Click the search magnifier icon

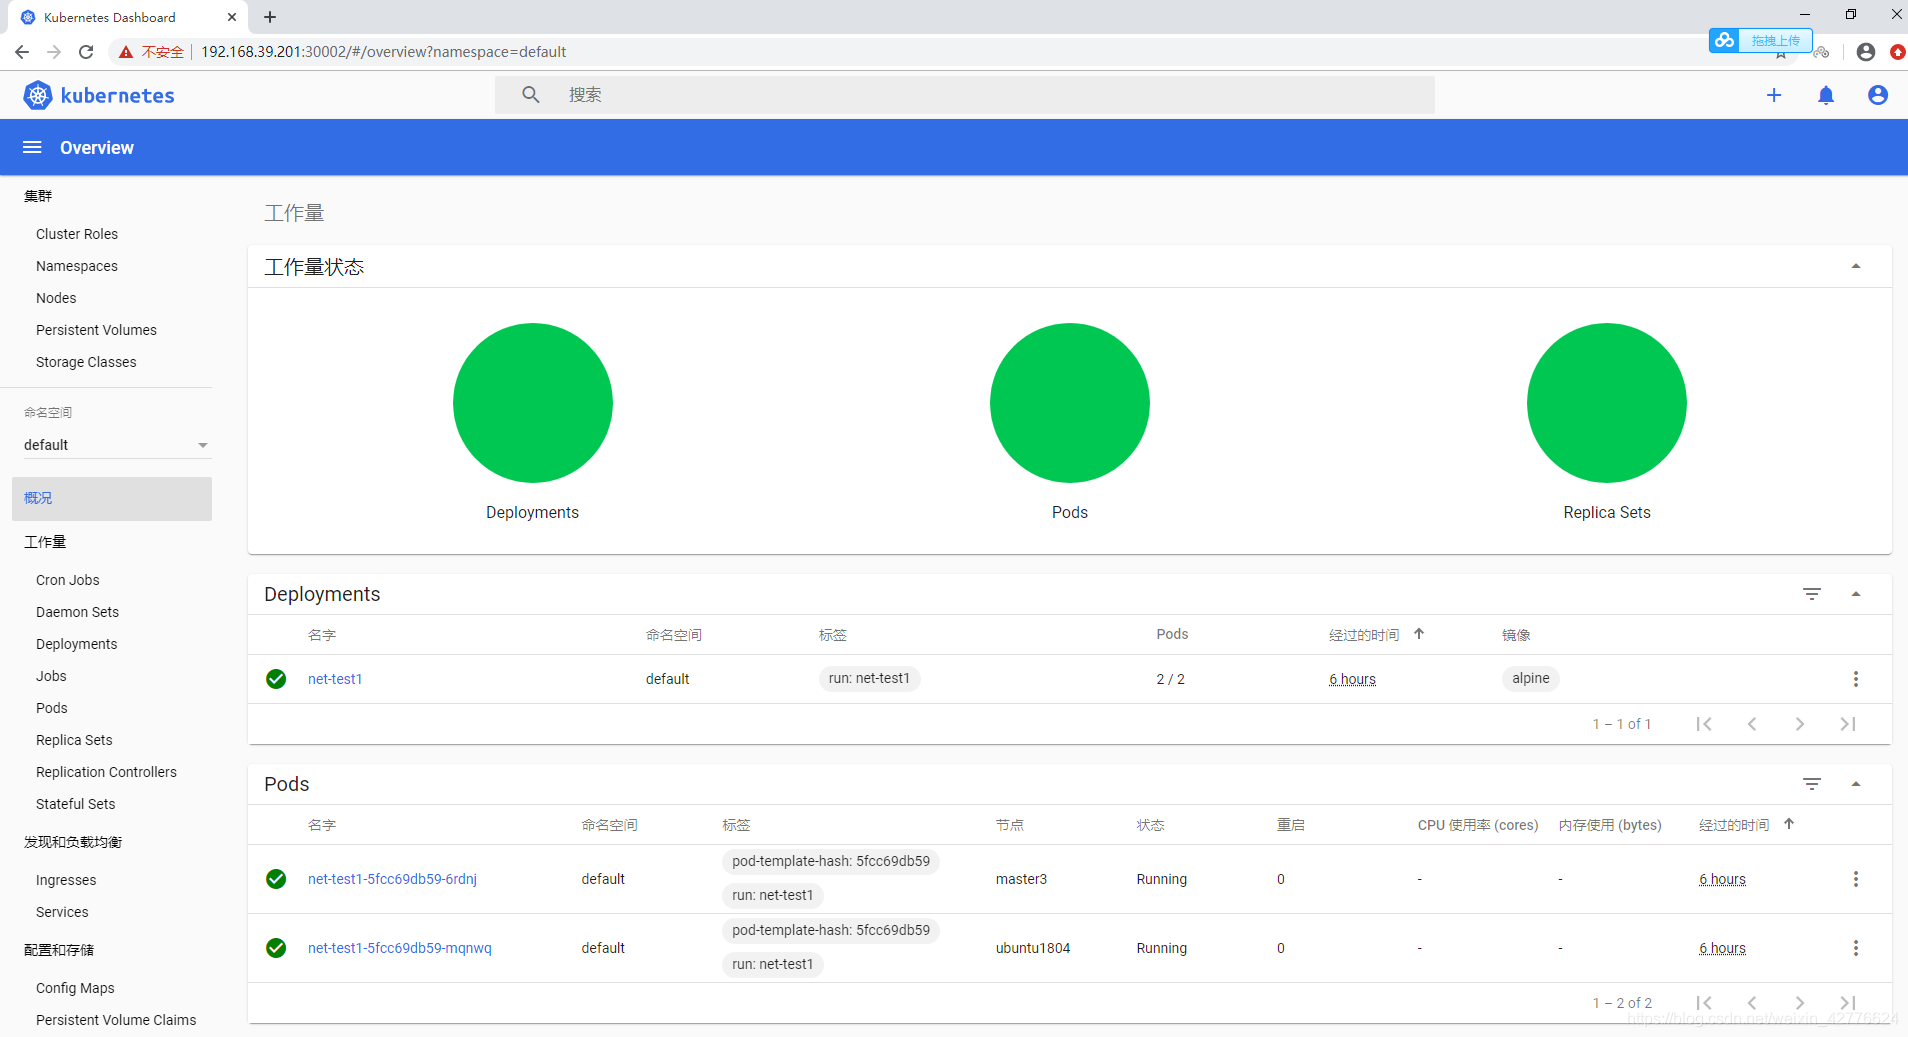[x=531, y=95]
